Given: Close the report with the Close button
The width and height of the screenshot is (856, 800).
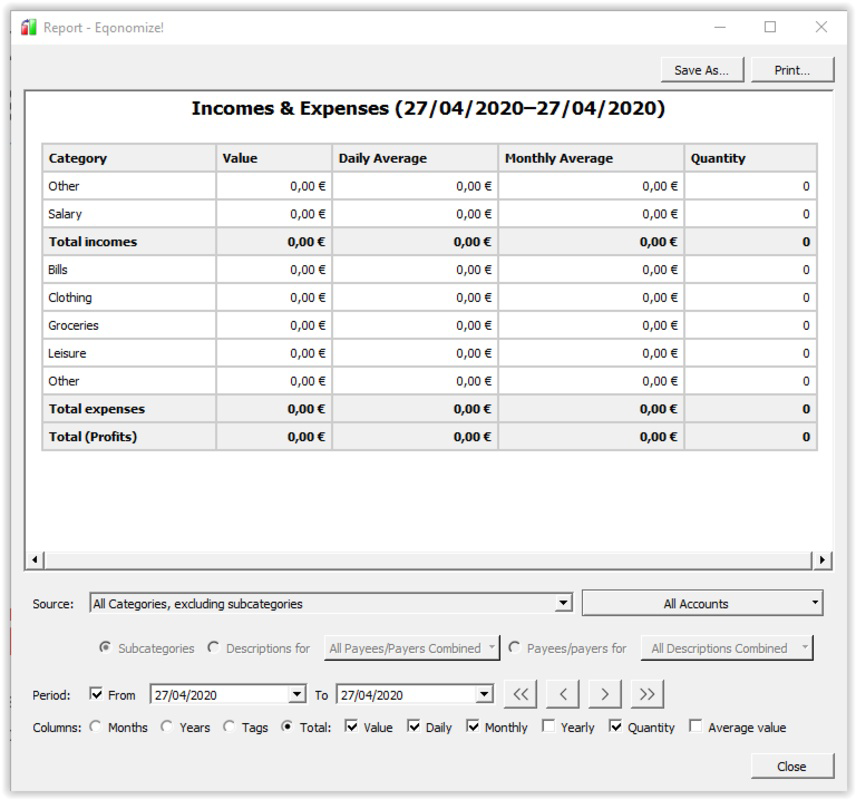Looking at the screenshot, I should pos(792,766).
